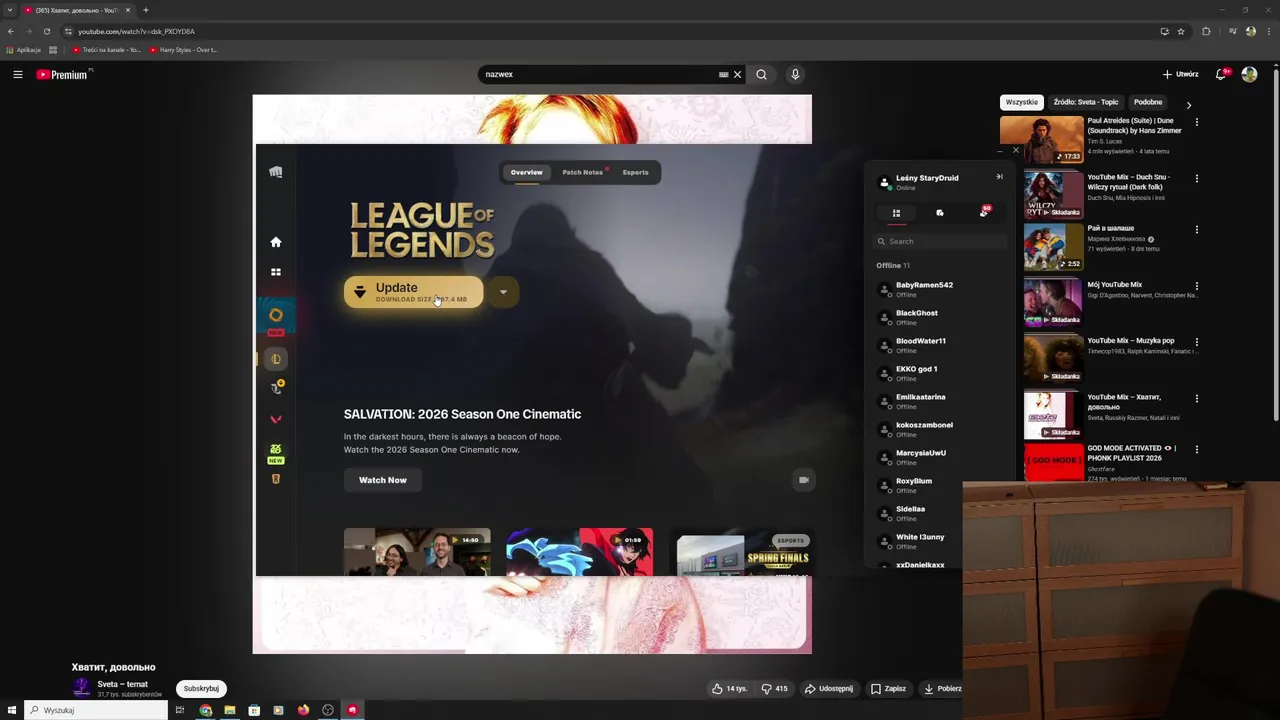Switch to the Valorant sidebar icon

click(276, 419)
